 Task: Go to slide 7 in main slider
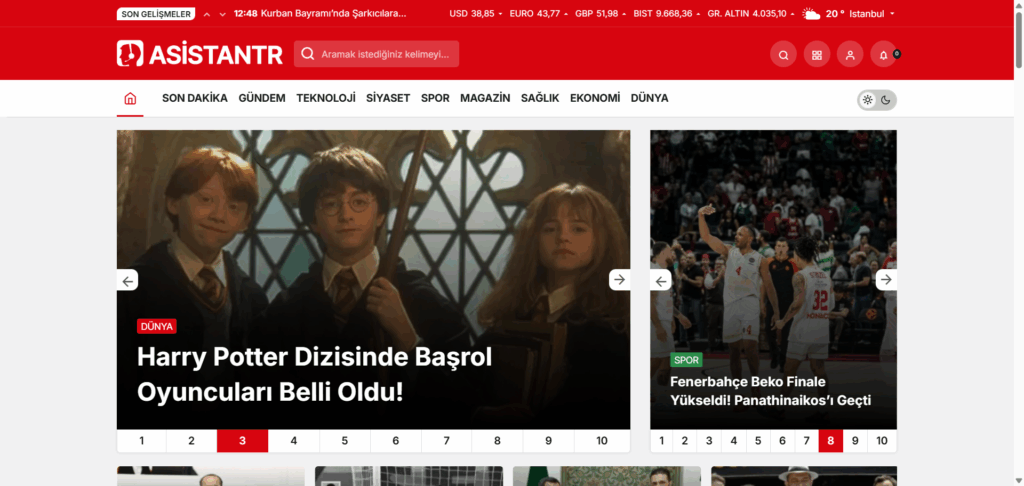(447, 441)
